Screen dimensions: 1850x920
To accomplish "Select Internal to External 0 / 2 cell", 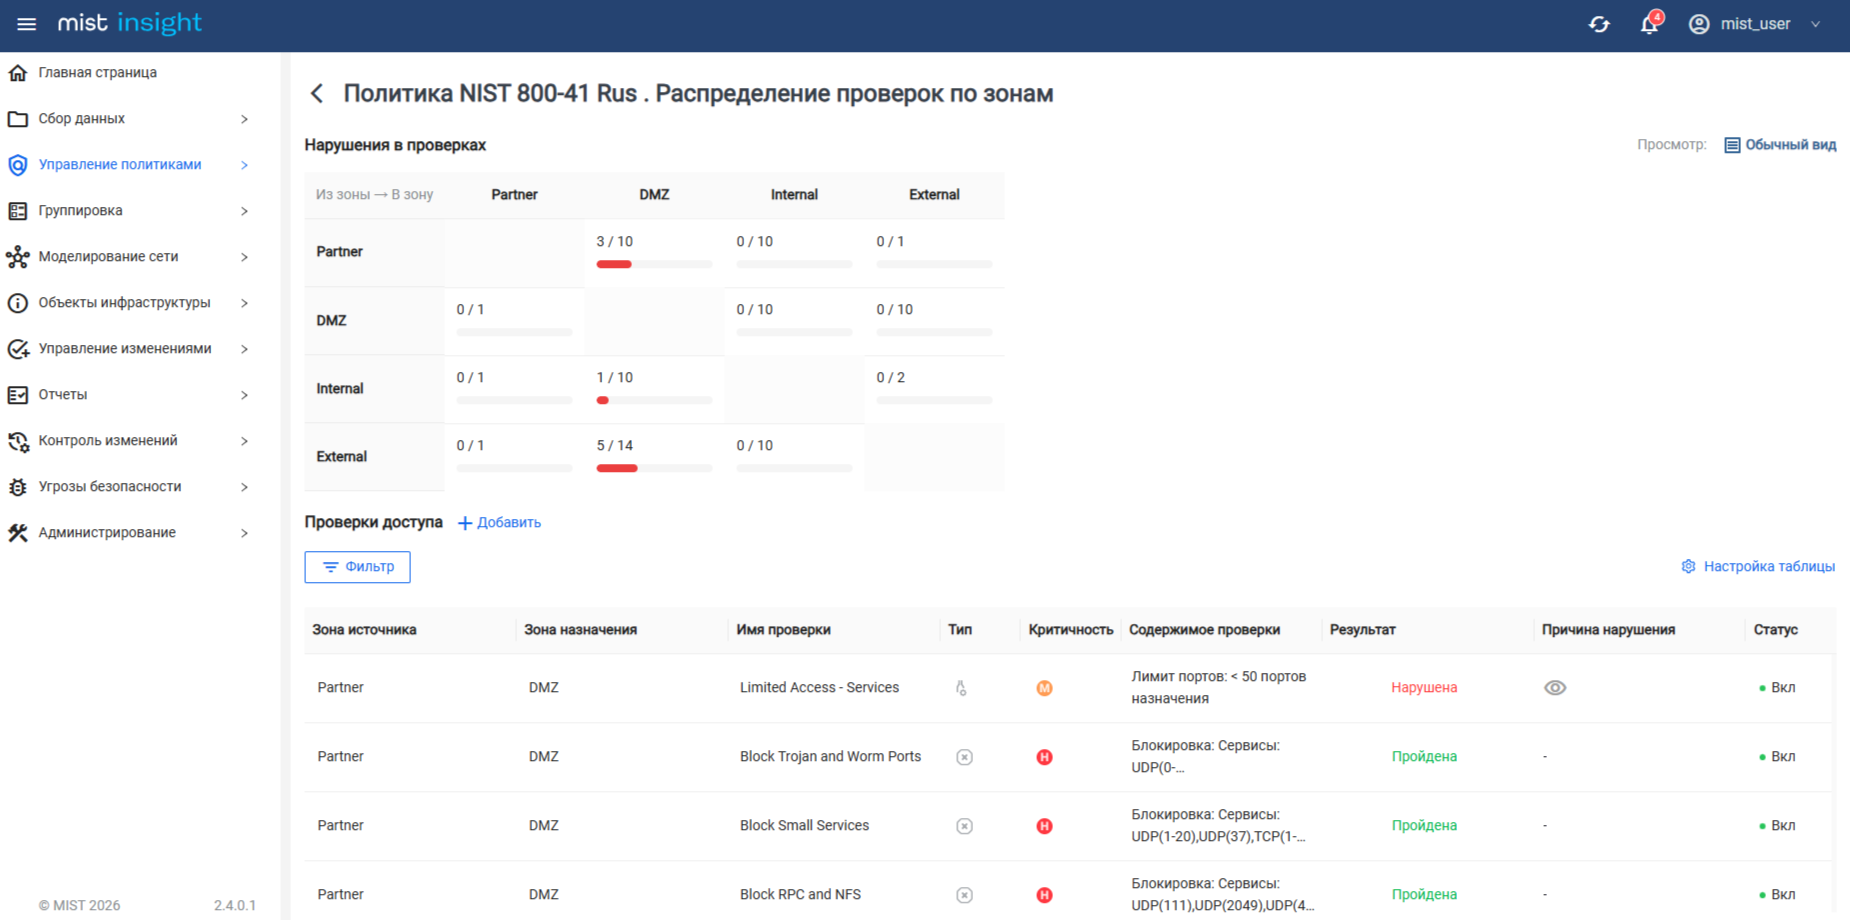I will pyautogui.click(x=934, y=389).
